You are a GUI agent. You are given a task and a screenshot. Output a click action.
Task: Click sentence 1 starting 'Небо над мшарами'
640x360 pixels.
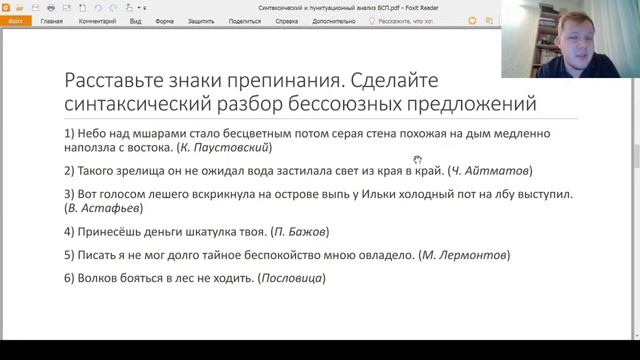[307, 140]
